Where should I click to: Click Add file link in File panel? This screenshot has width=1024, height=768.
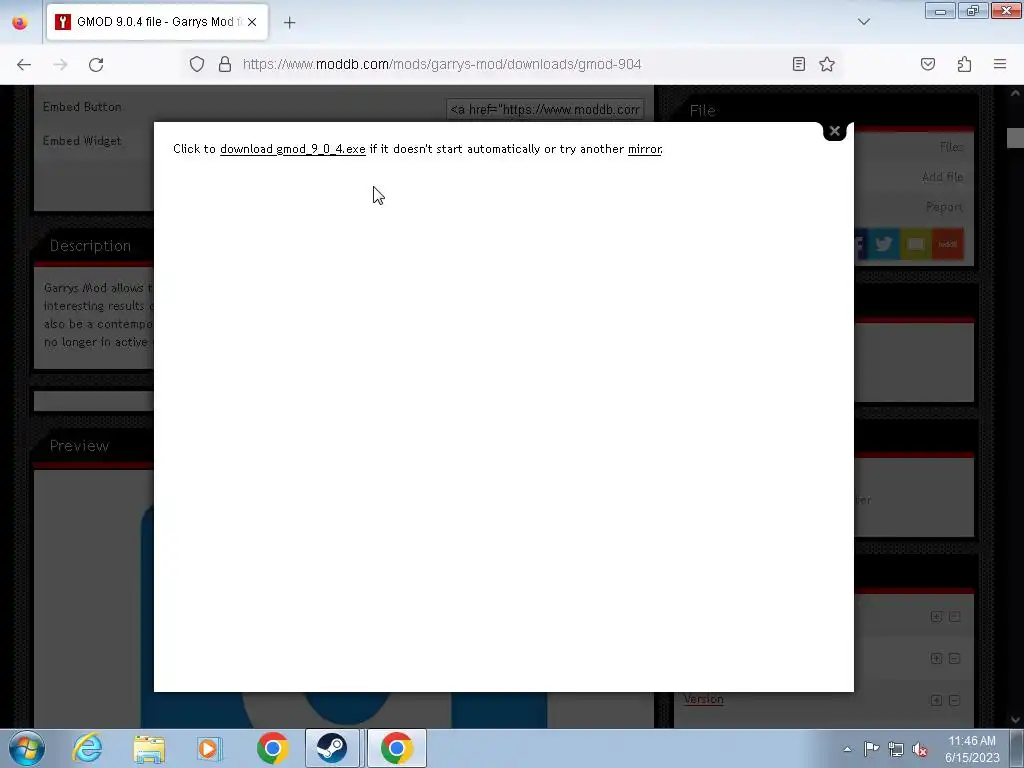click(x=942, y=177)
